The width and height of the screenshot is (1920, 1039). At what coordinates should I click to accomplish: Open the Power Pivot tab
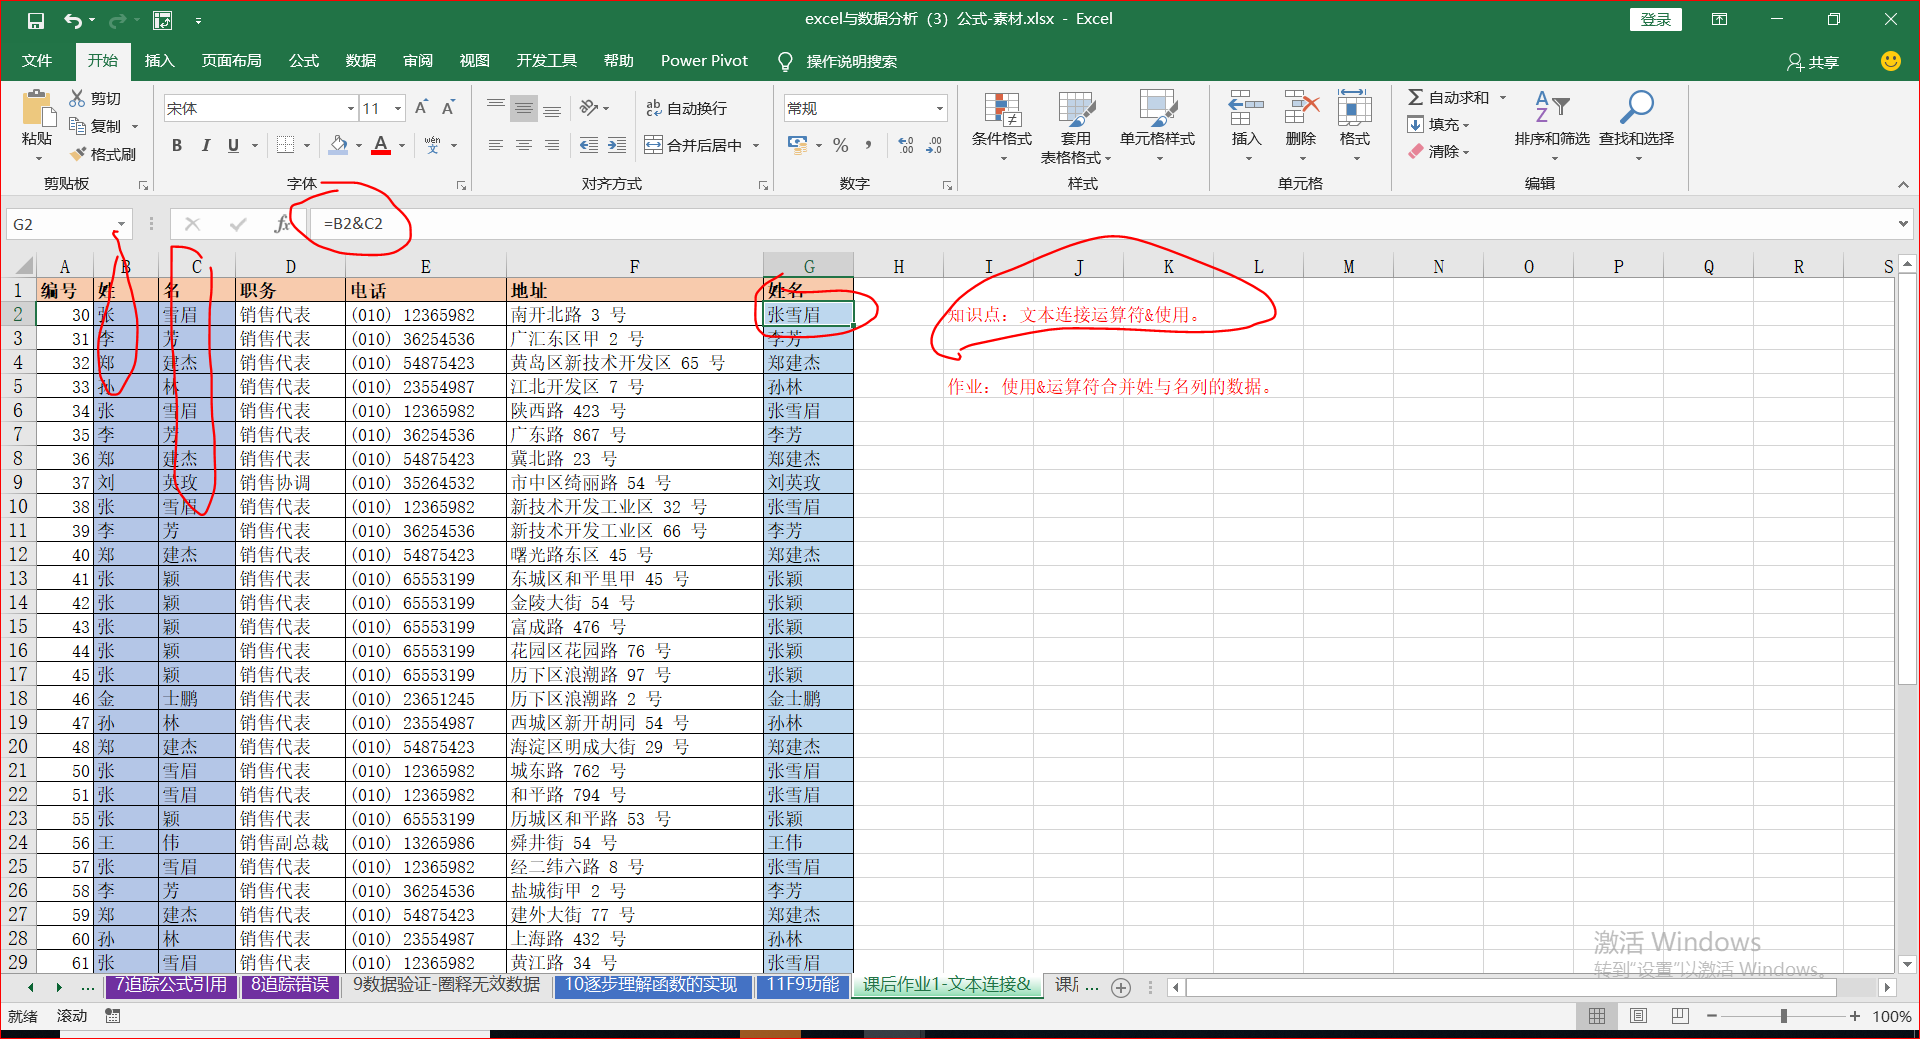tap(704, 61)
